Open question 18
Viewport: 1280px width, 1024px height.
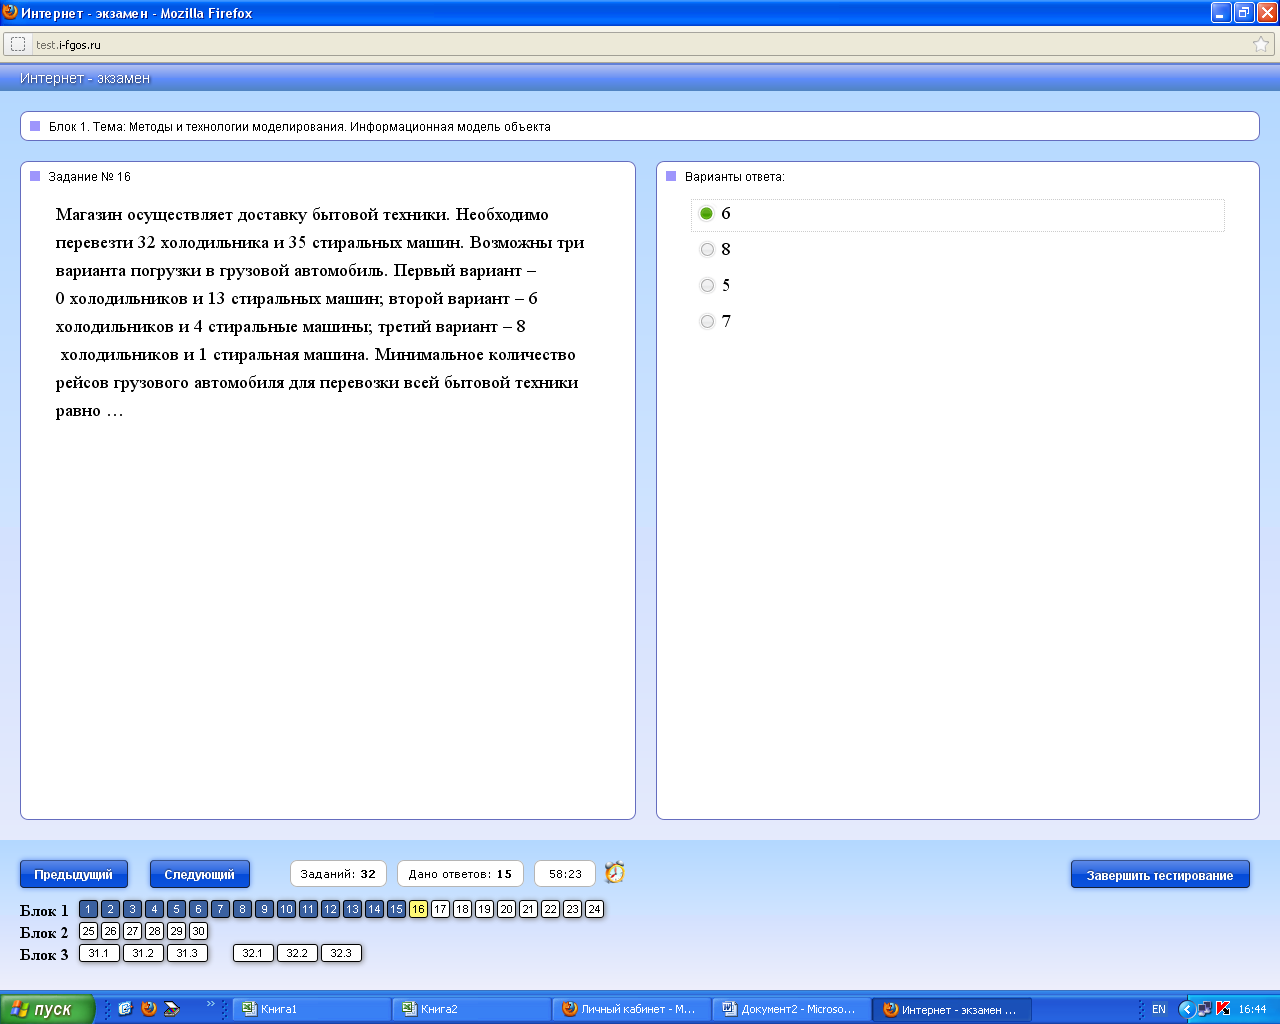462,909
